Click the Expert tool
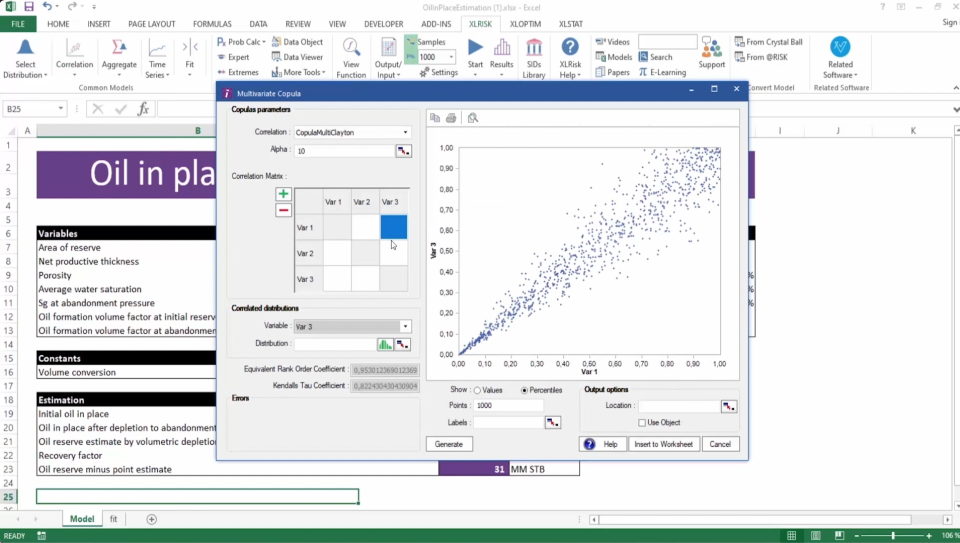The image size is (960, 543). (233, 57)
